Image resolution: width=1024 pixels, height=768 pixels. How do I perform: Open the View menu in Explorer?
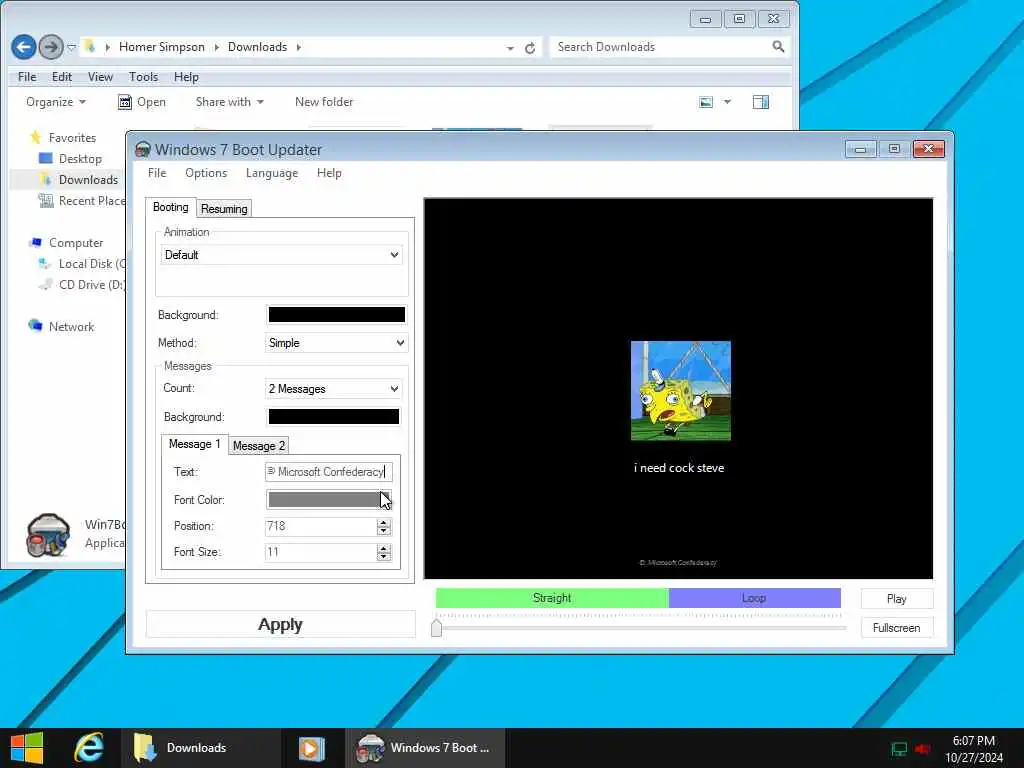(100, 77)
